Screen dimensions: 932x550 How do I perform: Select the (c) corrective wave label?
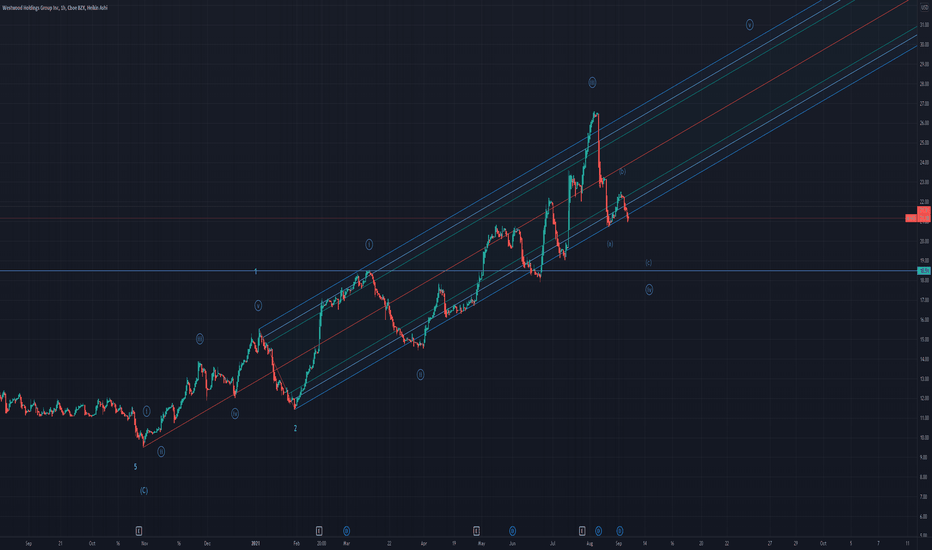click(x=648, y=262)
